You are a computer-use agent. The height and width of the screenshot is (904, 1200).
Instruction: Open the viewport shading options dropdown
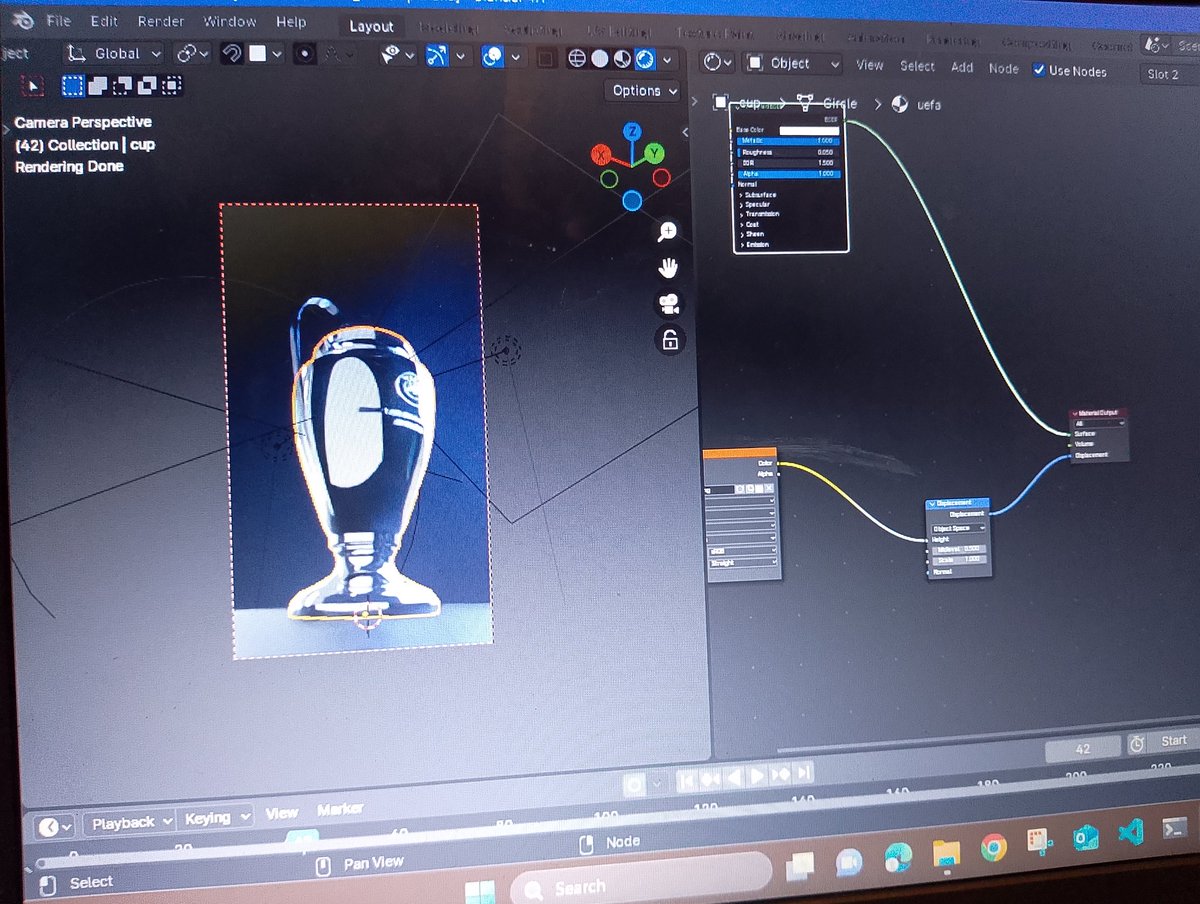[x=667, y=61]
